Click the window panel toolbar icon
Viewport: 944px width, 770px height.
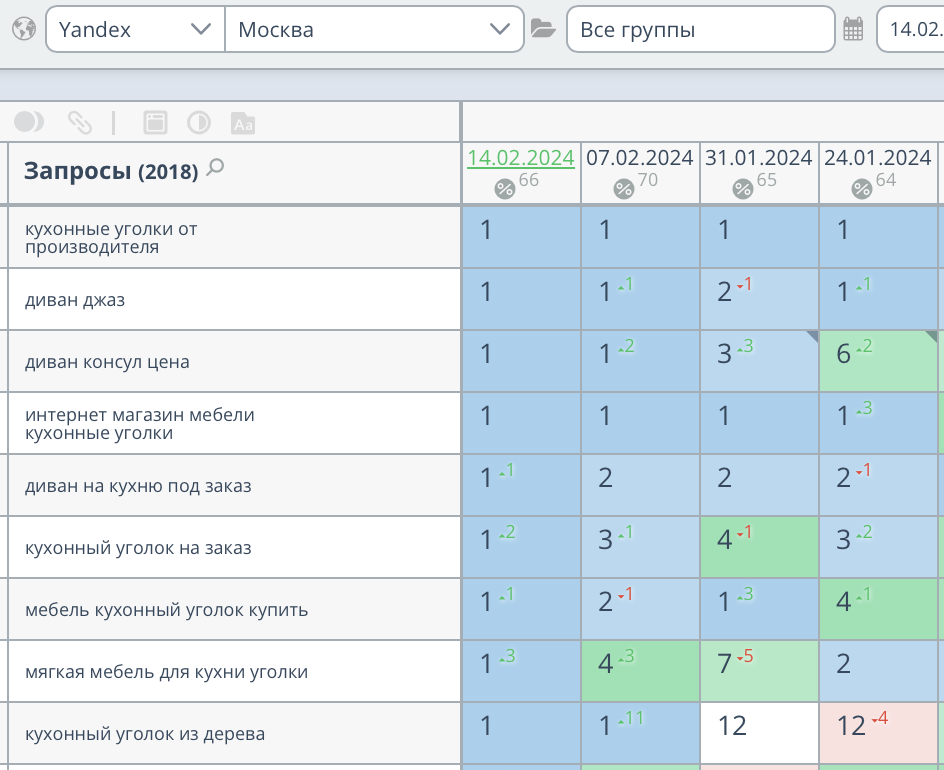pyautogui.click(x=155, y=123)
